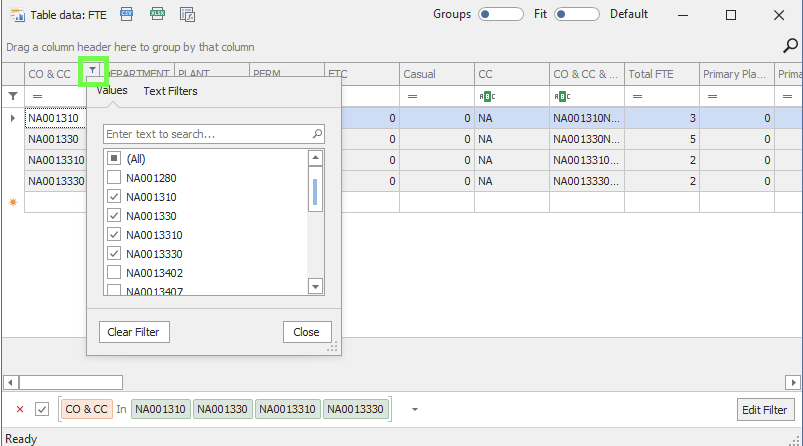Check the NA001280 value checkbox
803x446 pixels.
click(115, 178)
